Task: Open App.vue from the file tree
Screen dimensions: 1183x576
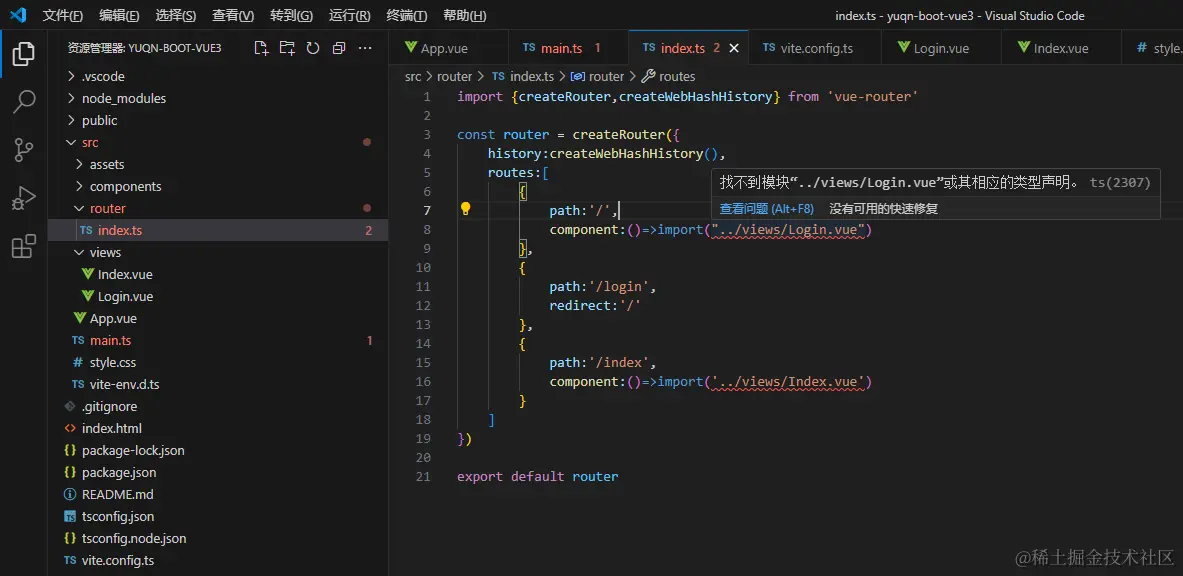Action: pyautogui.click(x=218, y=318)
